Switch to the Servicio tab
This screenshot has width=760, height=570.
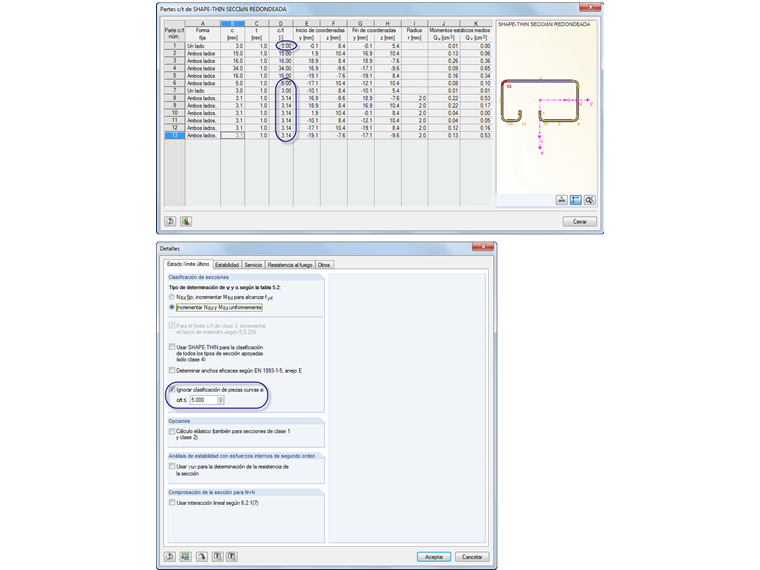click(253, 265)
